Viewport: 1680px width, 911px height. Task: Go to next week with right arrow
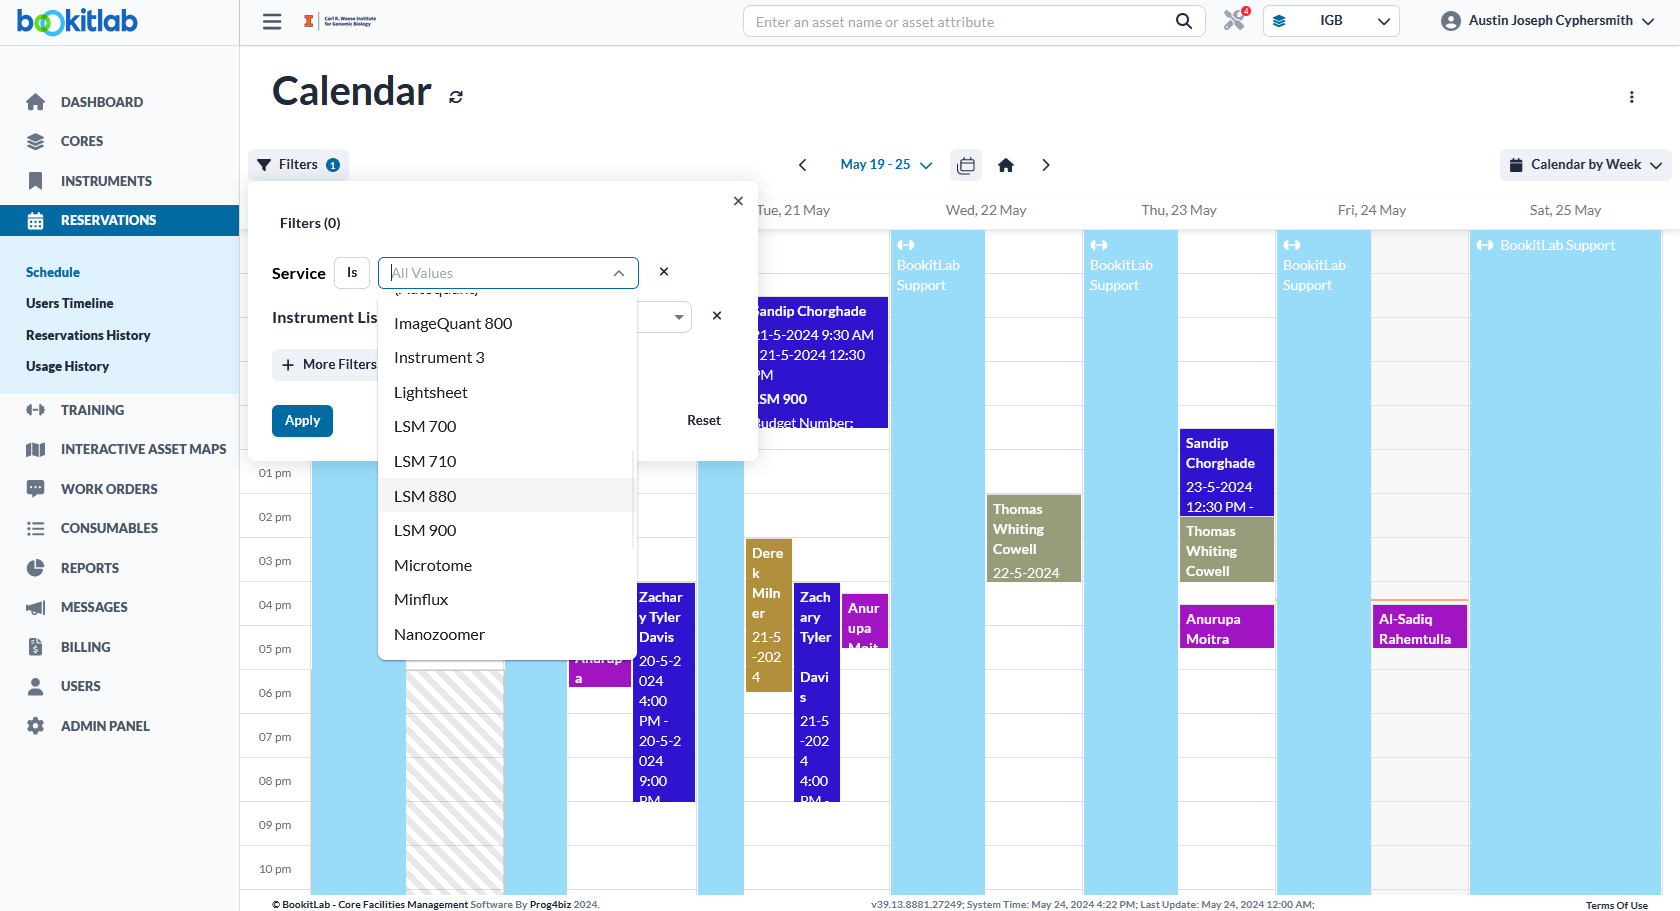coord(1046,165)
